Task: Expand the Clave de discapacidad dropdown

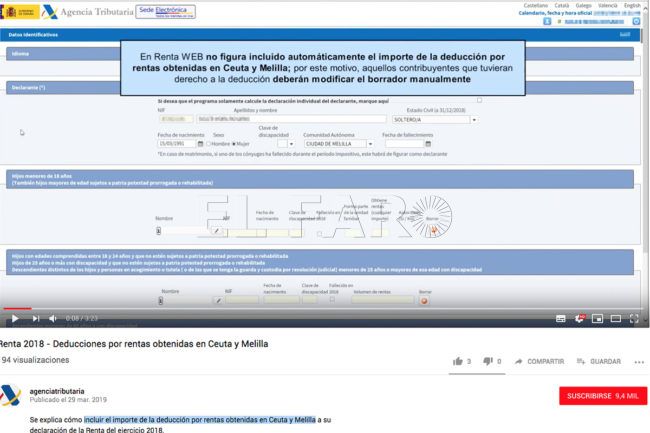Action: point(286,144)
